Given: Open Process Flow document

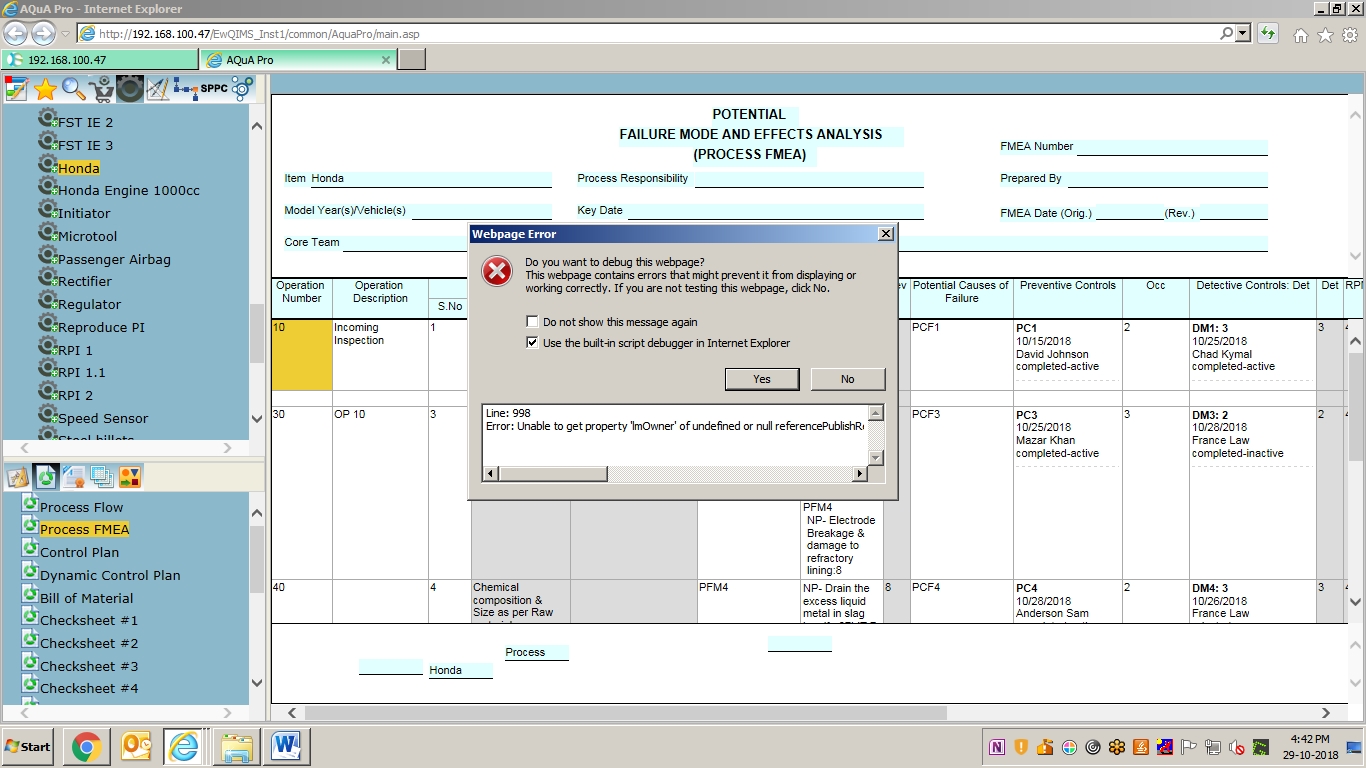Looking at the screenshot, I should 81,507.
